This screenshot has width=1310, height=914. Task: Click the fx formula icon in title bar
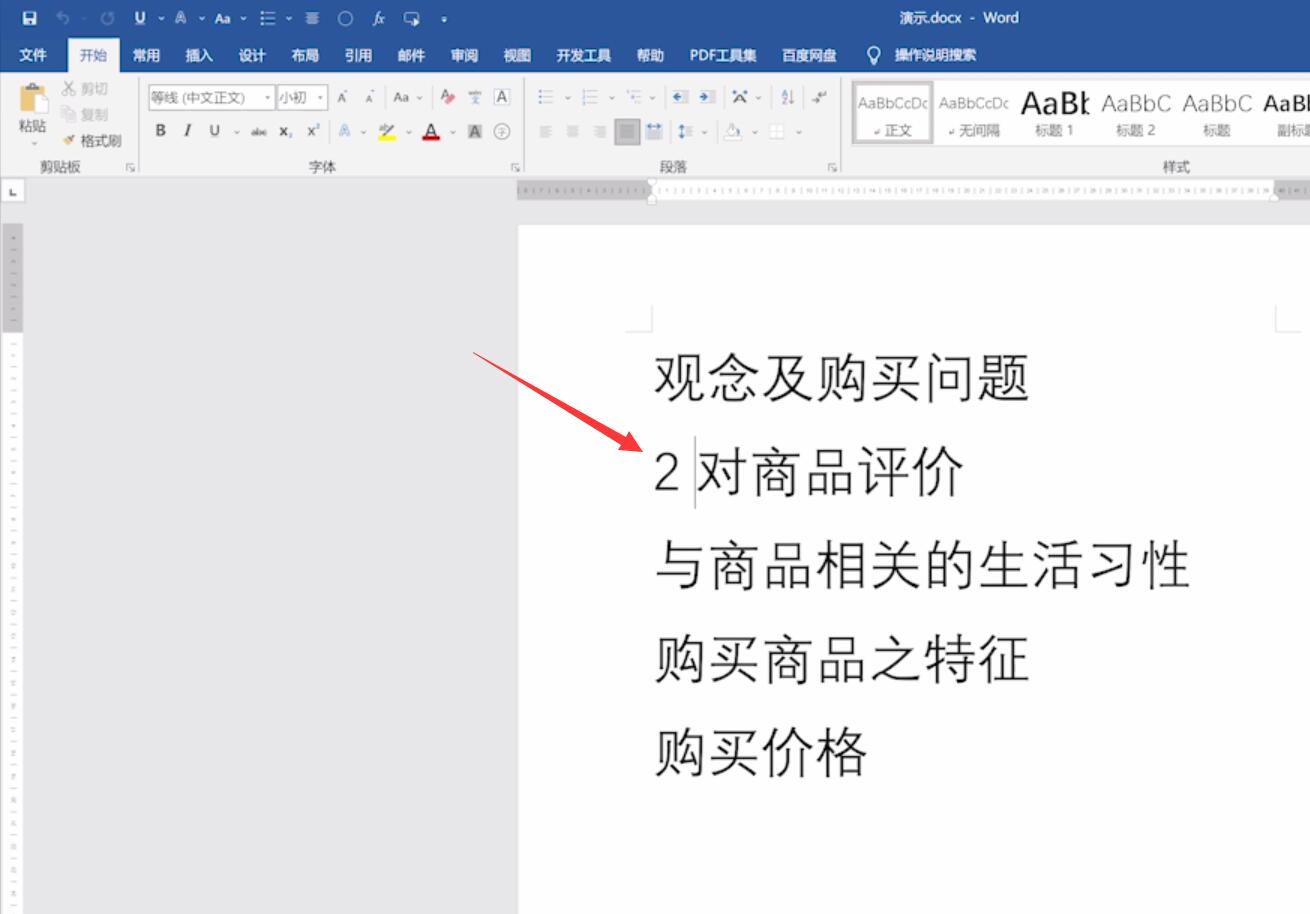(x=379, y=18)
